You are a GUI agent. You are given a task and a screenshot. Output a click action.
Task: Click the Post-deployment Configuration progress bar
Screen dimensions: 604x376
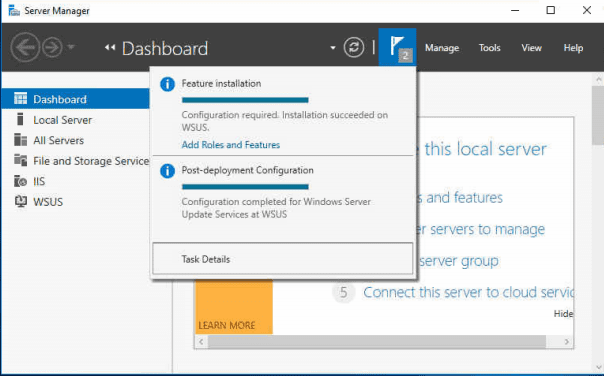245,187
